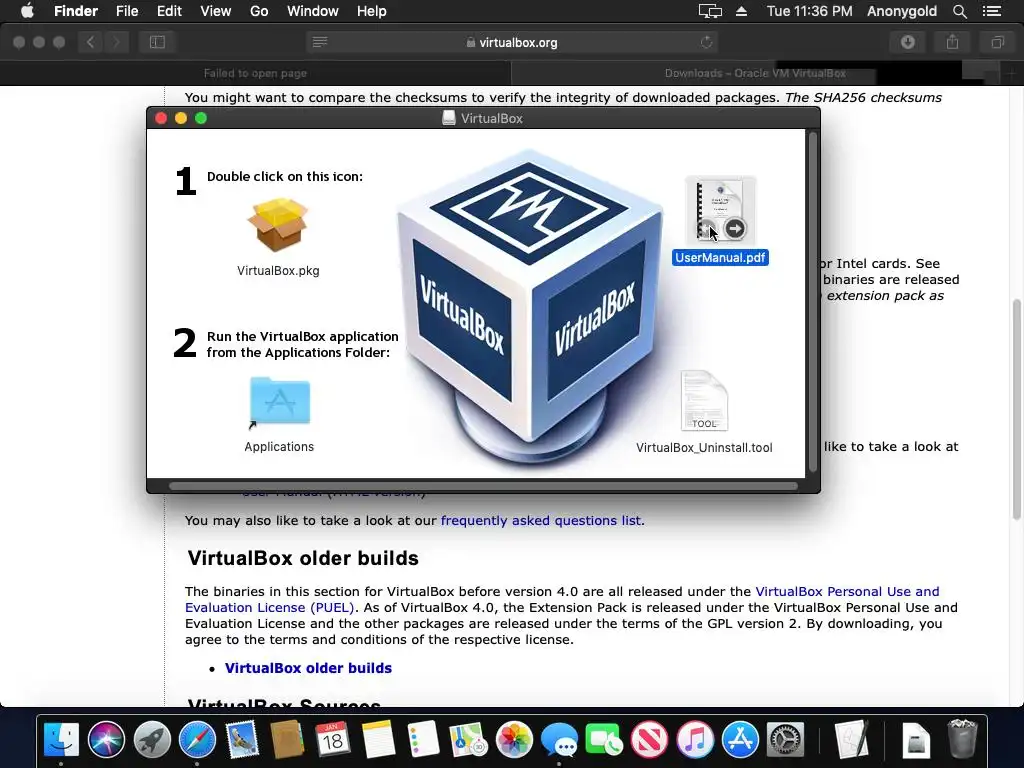Open the File menu
The height and width of the screenshot is (768, 1024).
(x=127, y=11)
